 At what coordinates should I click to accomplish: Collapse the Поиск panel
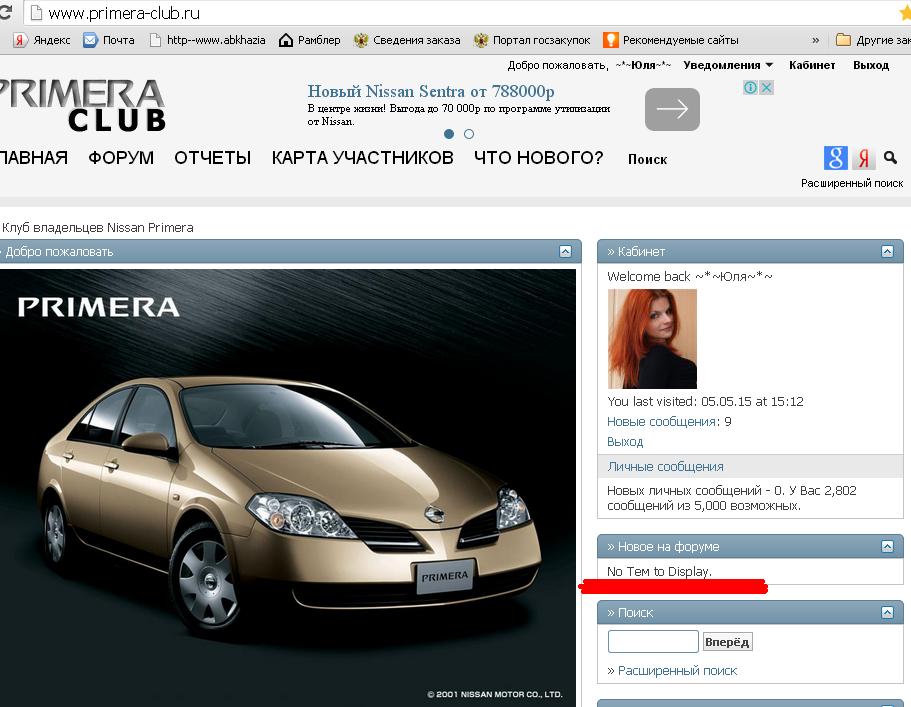click(887, 612)
